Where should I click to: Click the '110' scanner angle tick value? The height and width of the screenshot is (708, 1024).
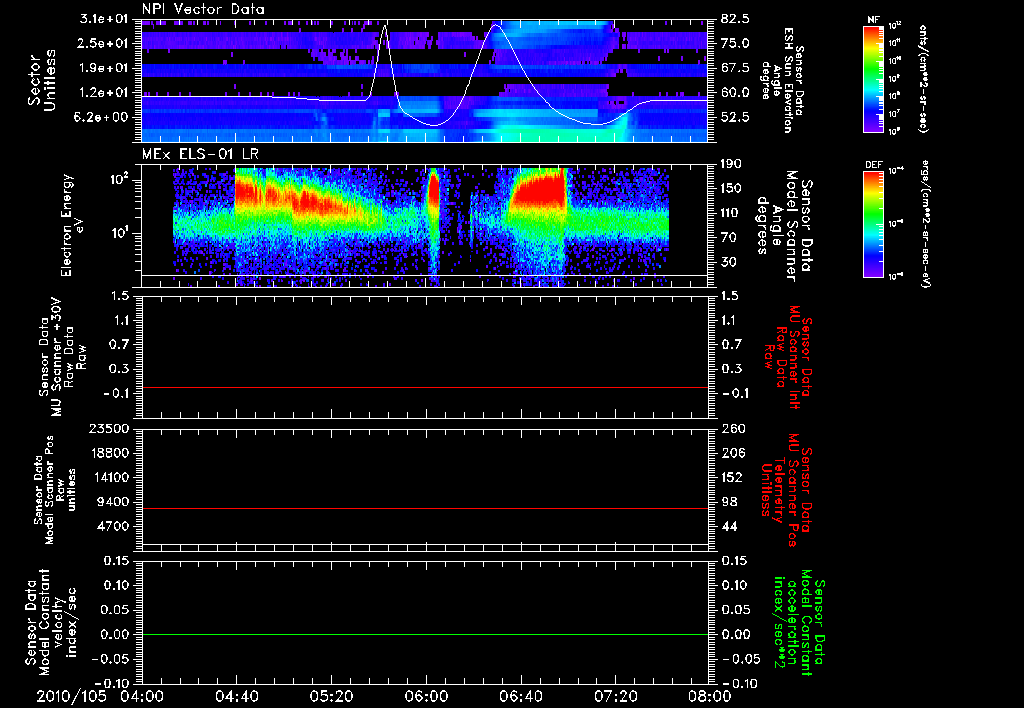732,213
